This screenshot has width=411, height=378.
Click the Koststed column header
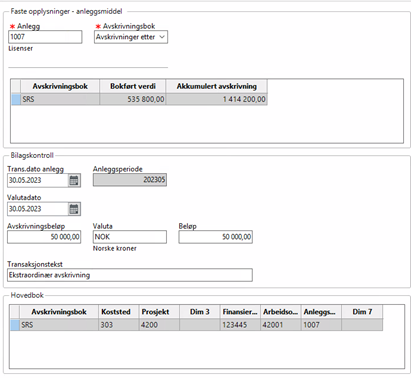[119, 312]
